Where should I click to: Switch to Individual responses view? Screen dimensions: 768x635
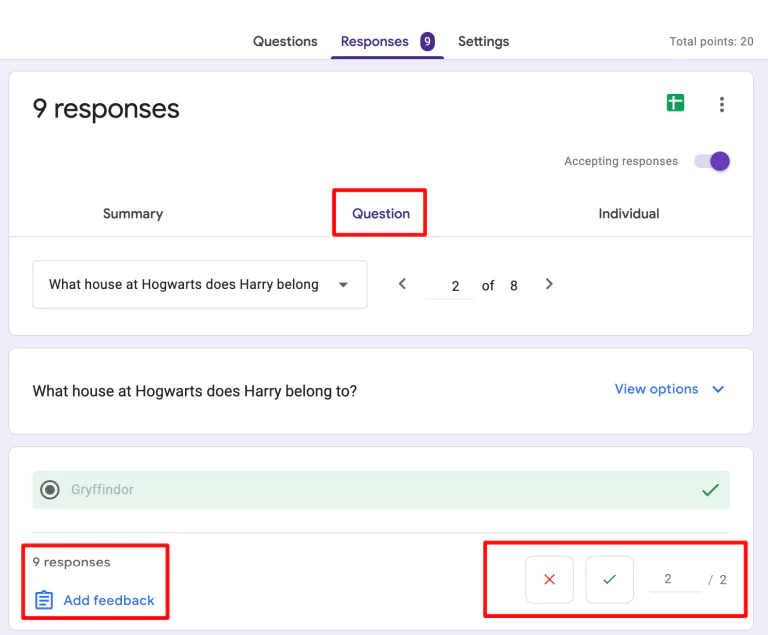click(629, 214)
